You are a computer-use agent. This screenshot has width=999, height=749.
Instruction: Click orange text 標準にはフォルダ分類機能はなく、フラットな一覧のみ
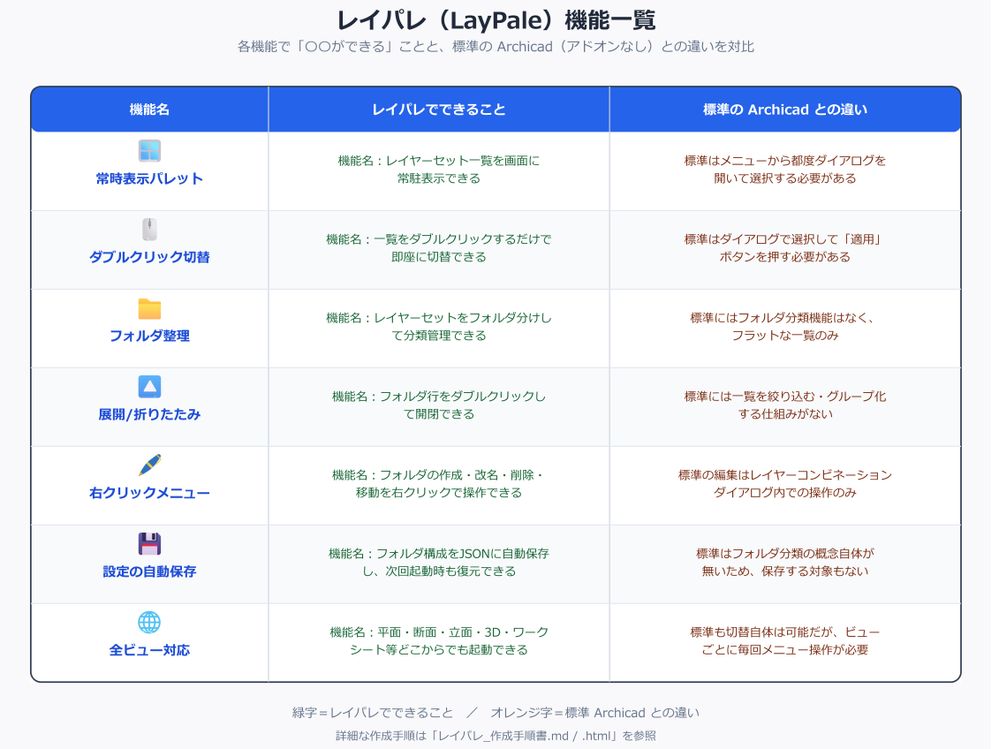click(785, 327)
